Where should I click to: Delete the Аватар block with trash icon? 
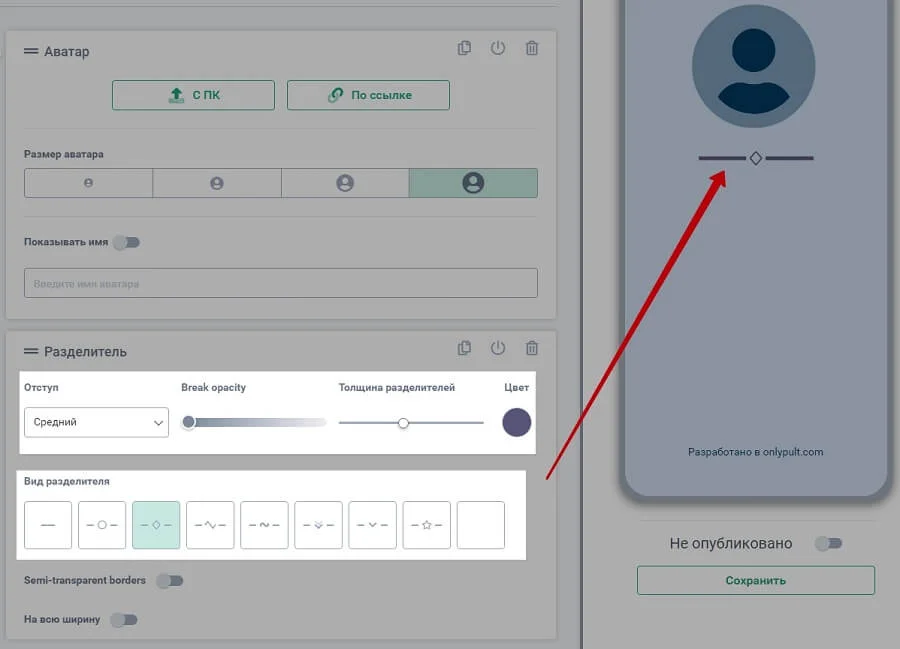pos(532,48)
